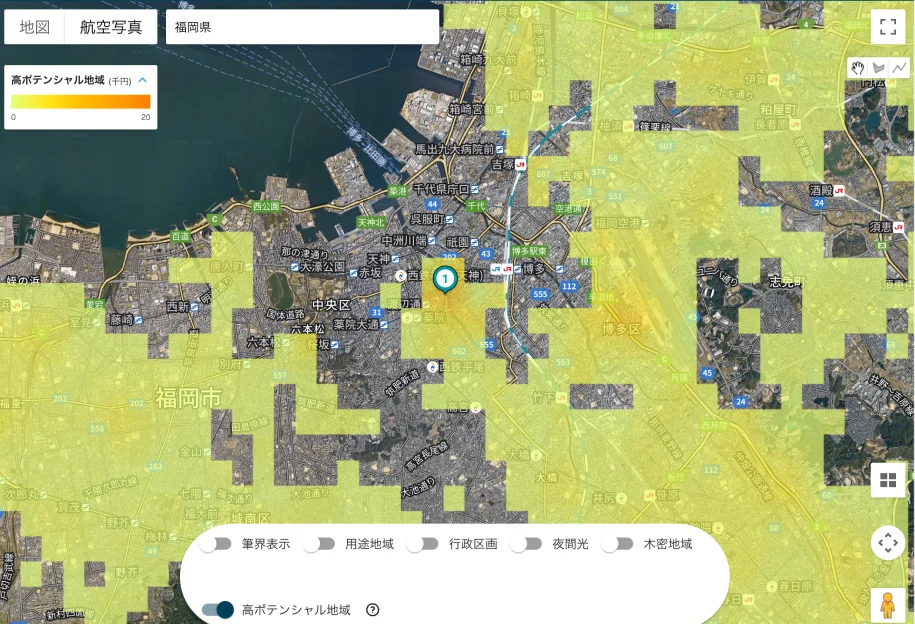
Task: Click the orange-yellow legend gradient bar
Action: point(80,101)
